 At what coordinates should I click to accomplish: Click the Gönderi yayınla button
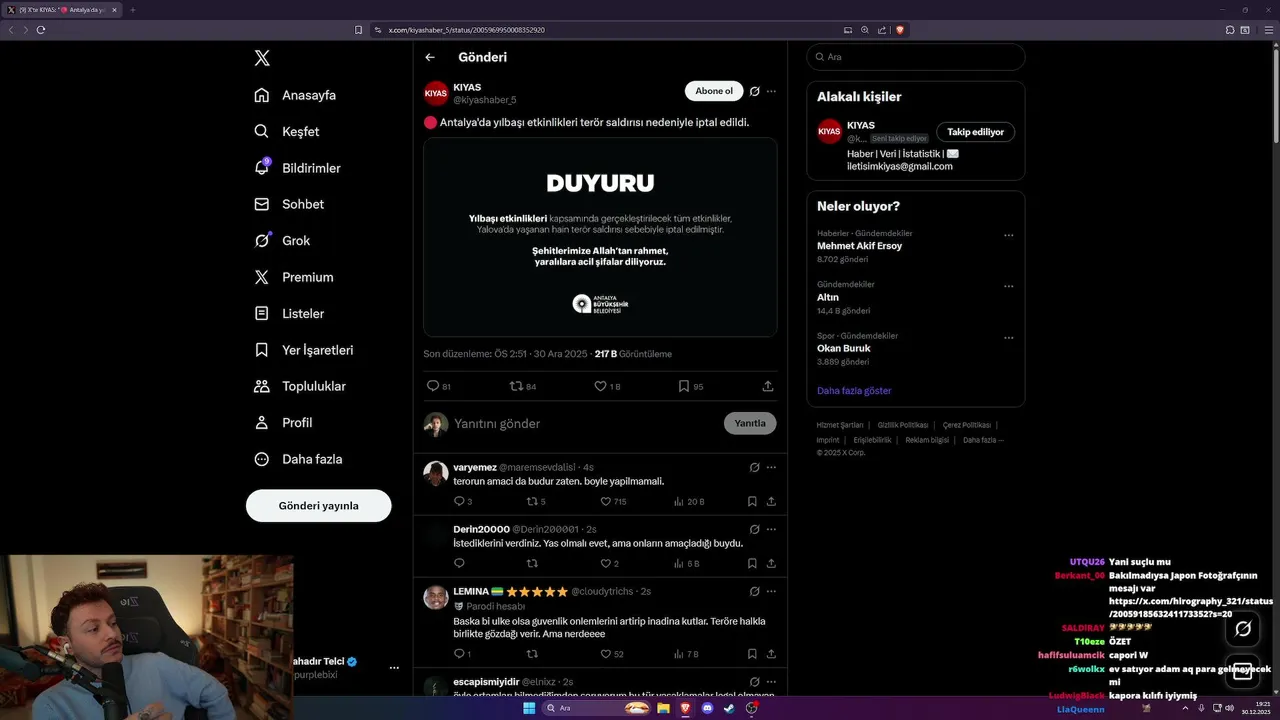[318, 506]
